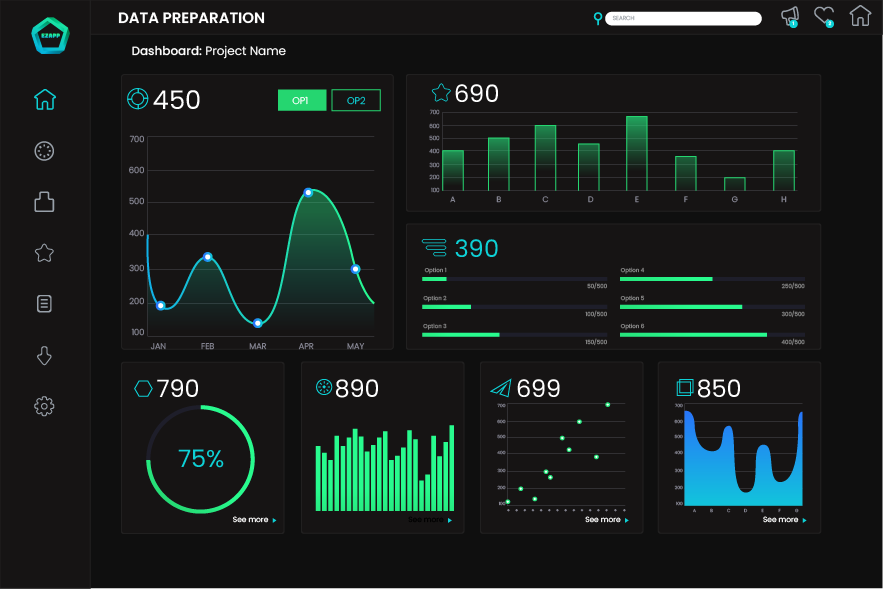
Task: Click See more under blue area chart
Action: pyautogui.click(x=783, y=520)
